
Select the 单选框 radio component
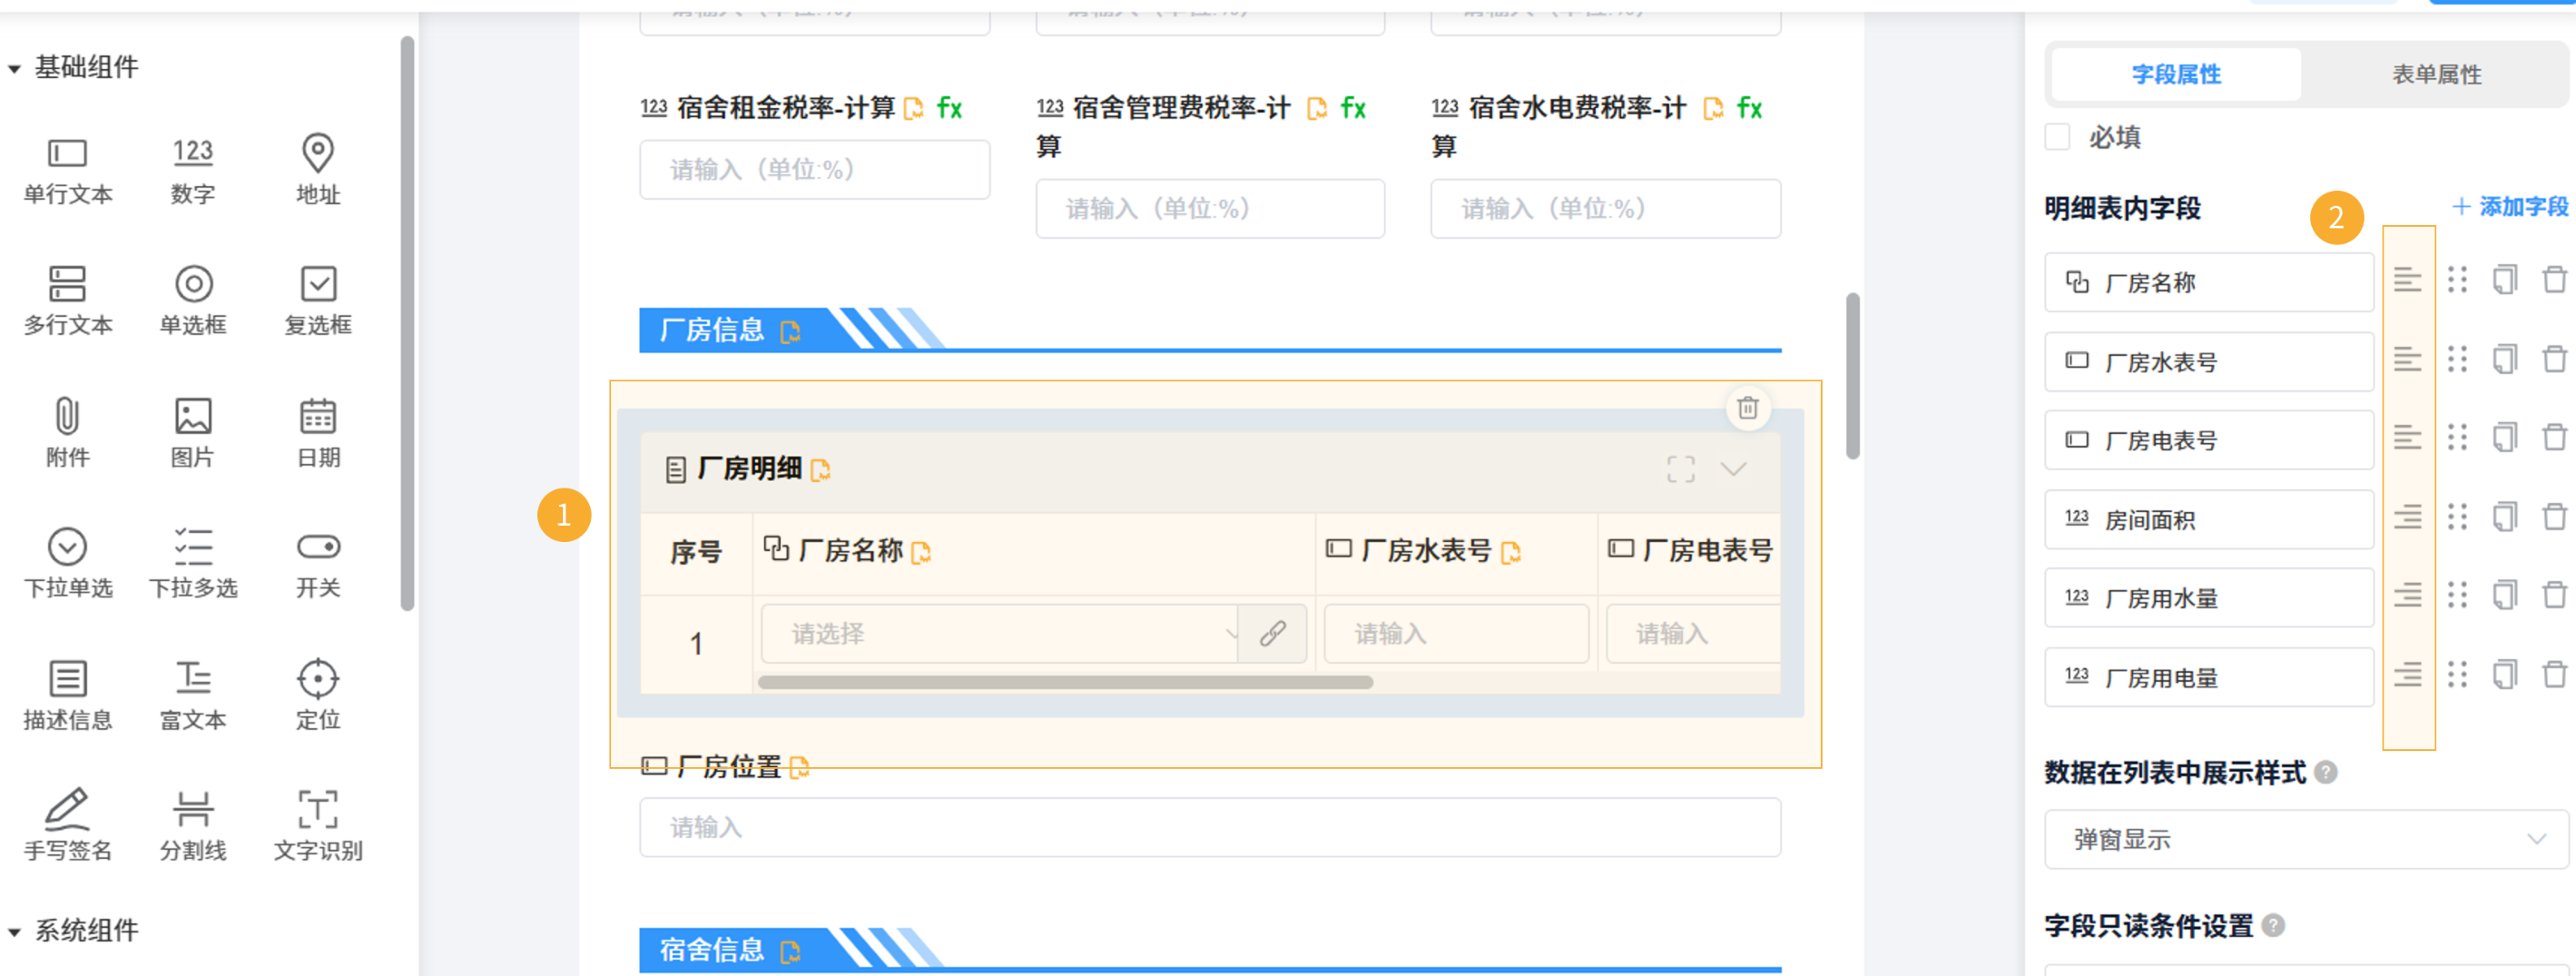(x=193, y=301)
